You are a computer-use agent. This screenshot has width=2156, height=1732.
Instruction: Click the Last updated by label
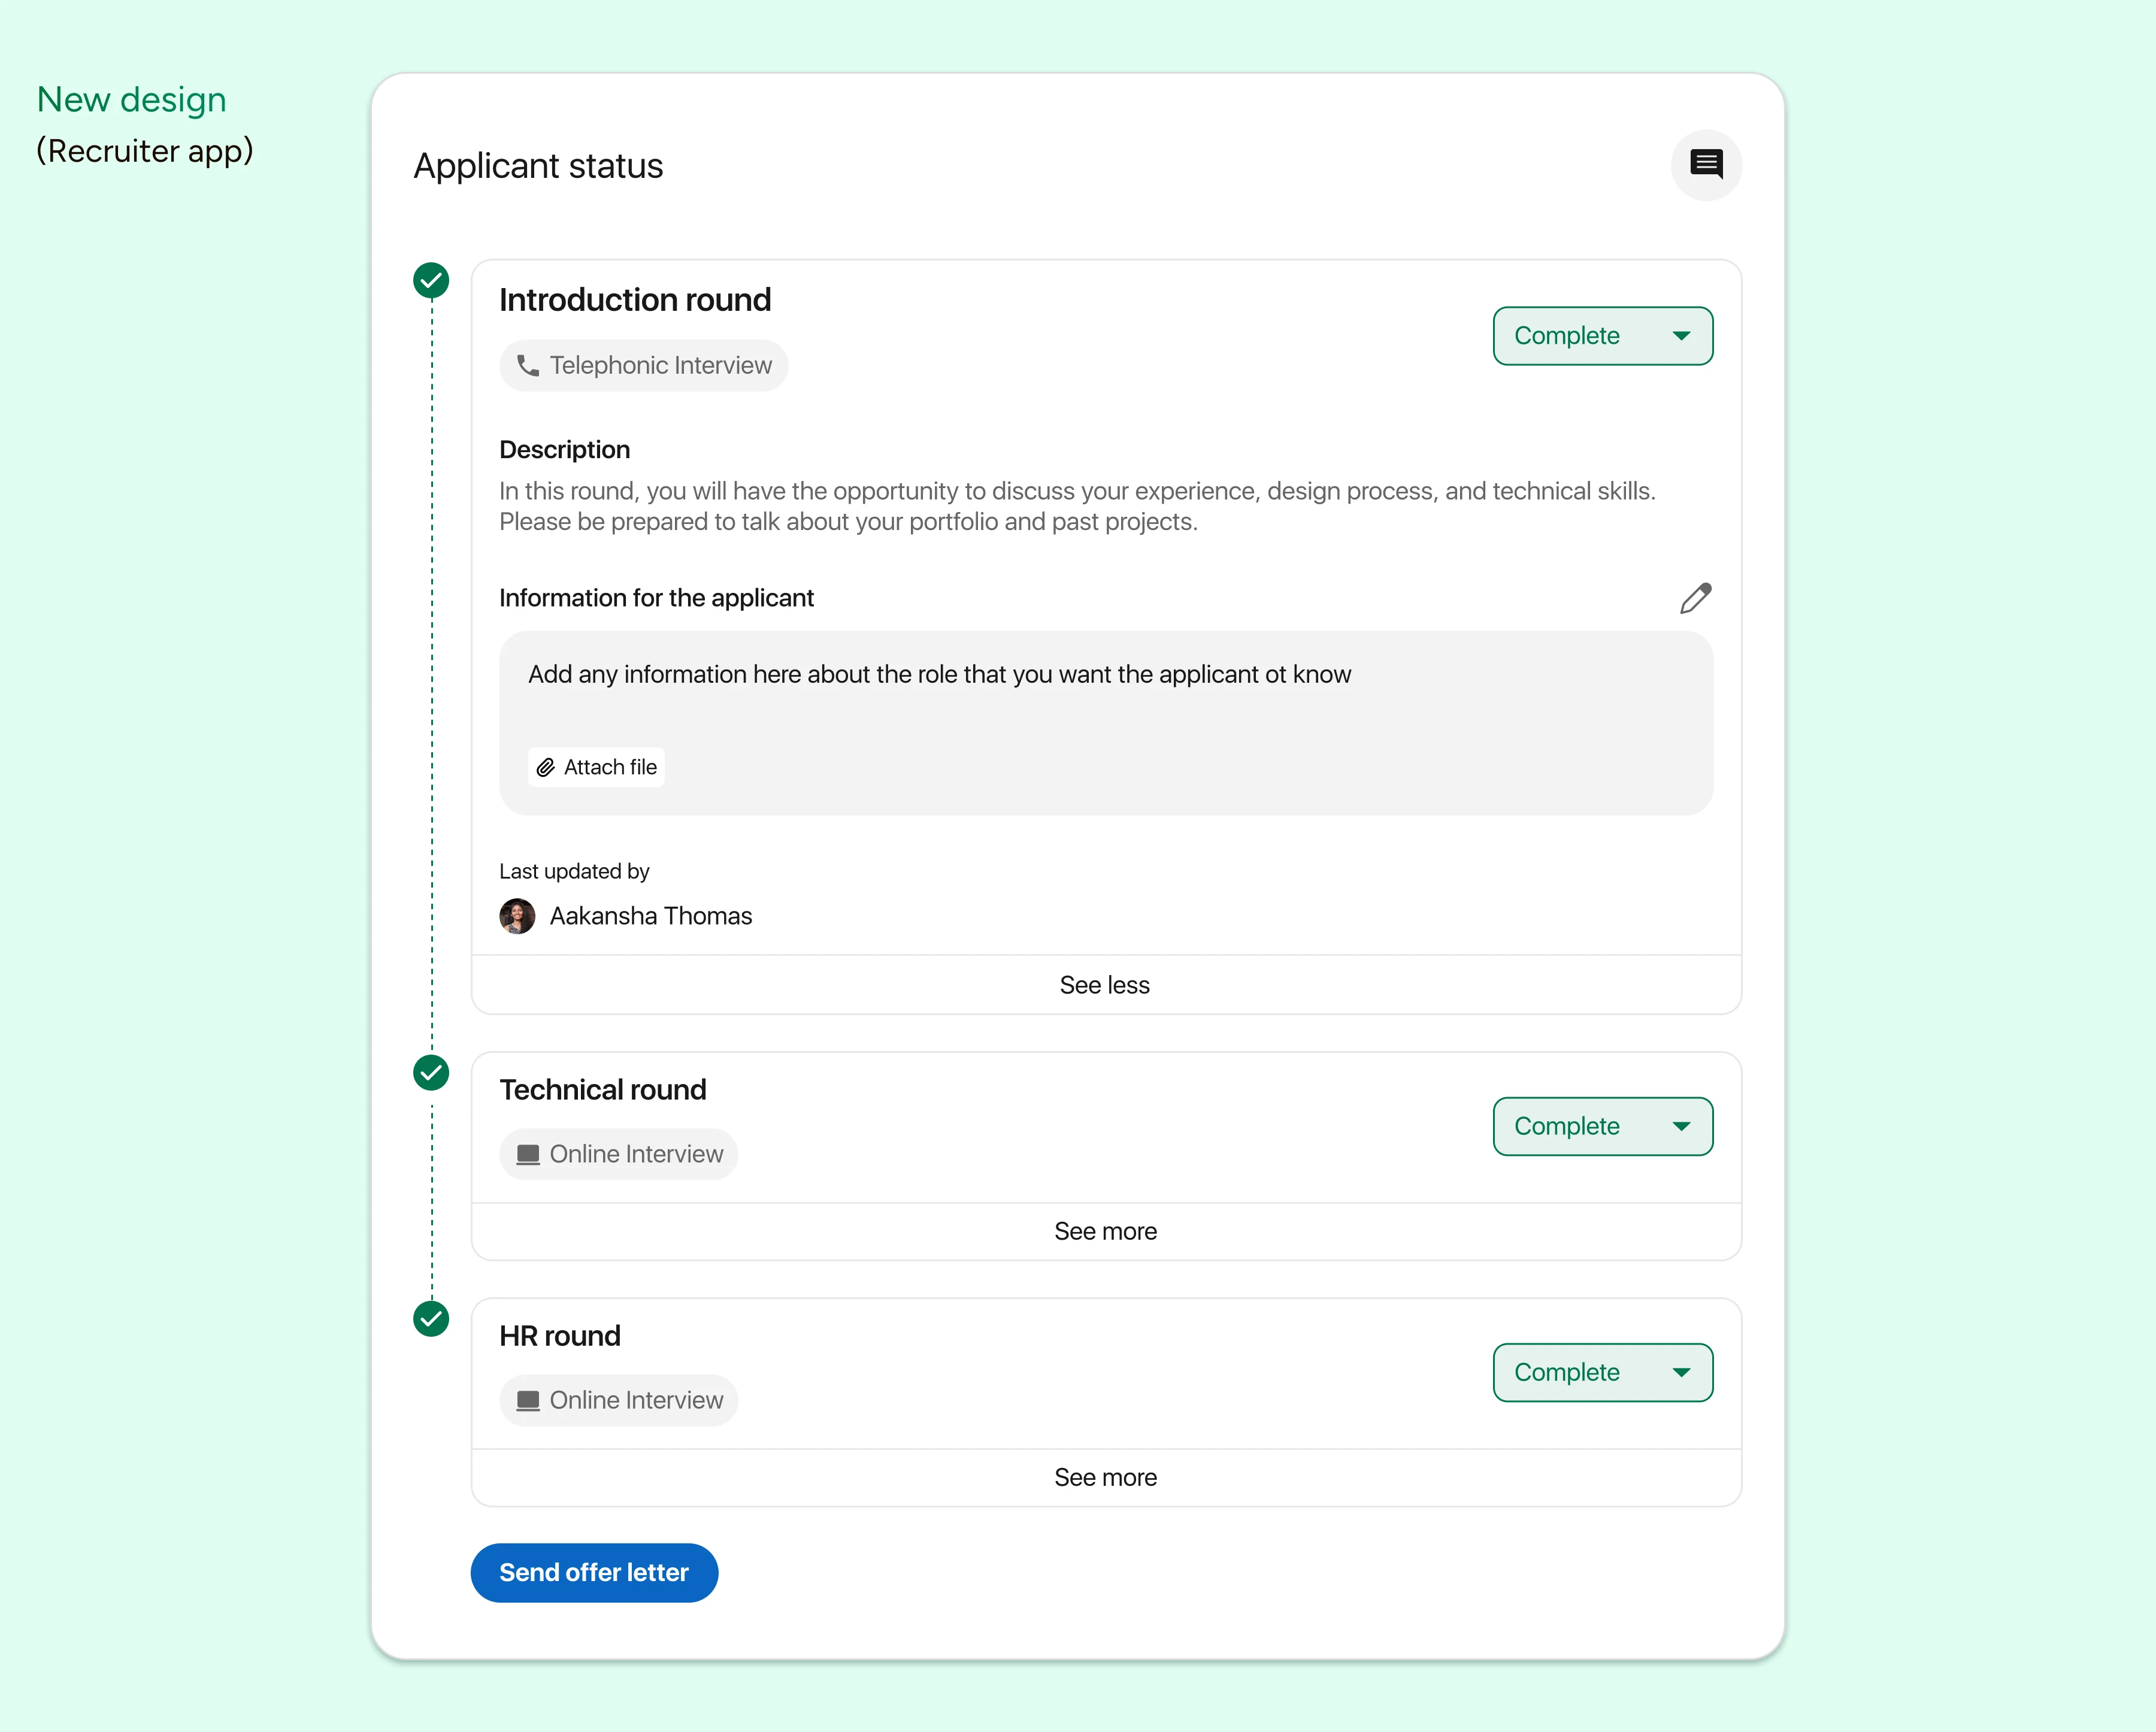(x=574, y=871)
